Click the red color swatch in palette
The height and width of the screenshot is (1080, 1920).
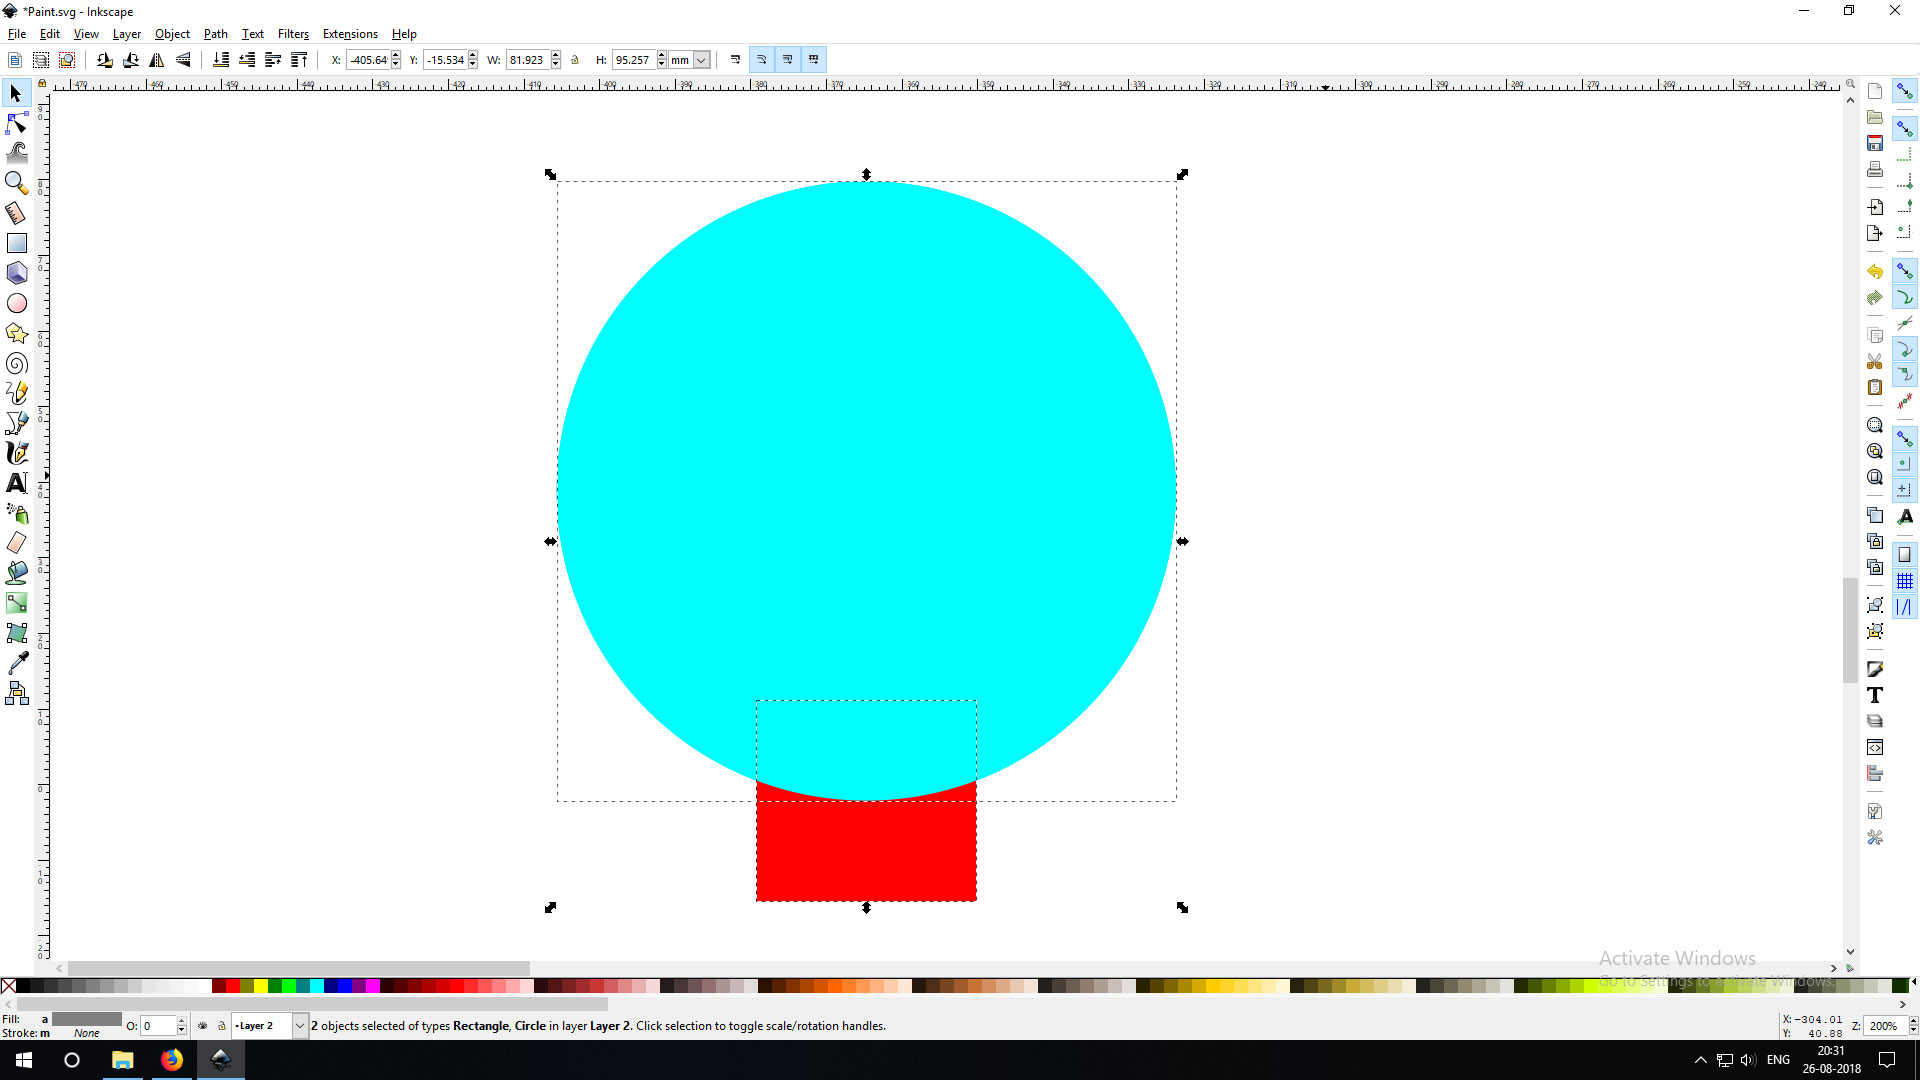[232, 986]
